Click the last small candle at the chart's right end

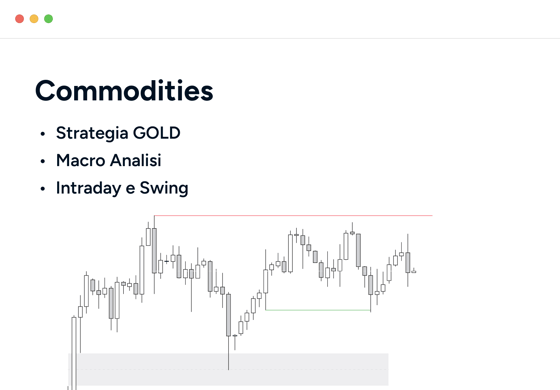tap(414, 271)
